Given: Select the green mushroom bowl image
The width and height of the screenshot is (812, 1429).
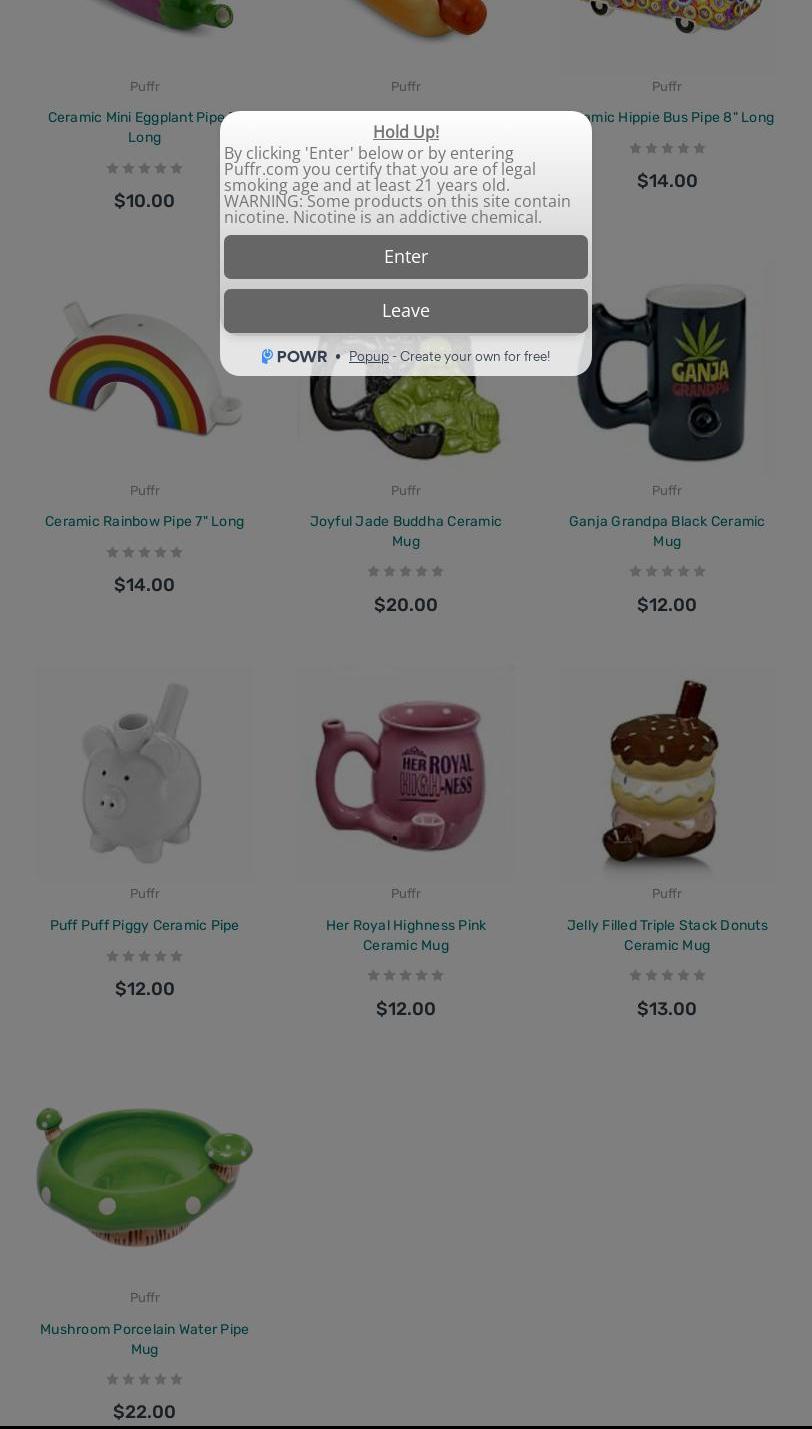Looking at the screenshot, I should coord(144,1178).
